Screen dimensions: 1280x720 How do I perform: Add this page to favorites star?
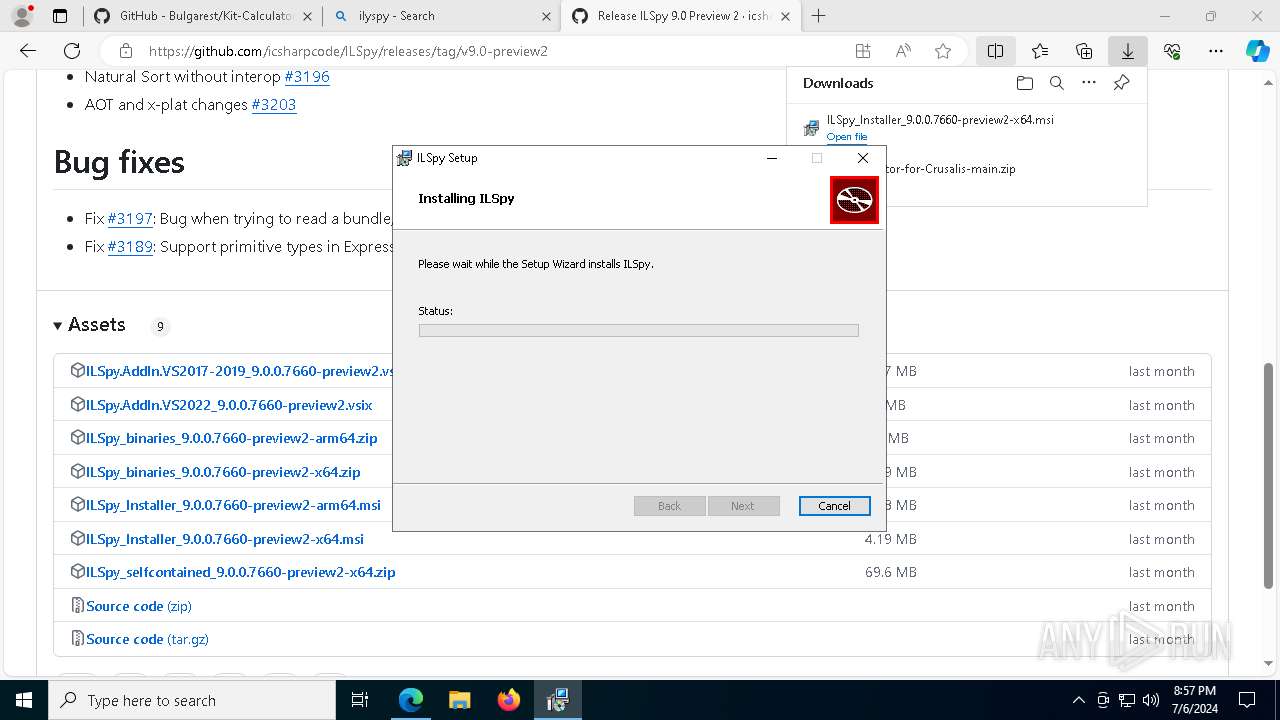click(x=943, y=51)
